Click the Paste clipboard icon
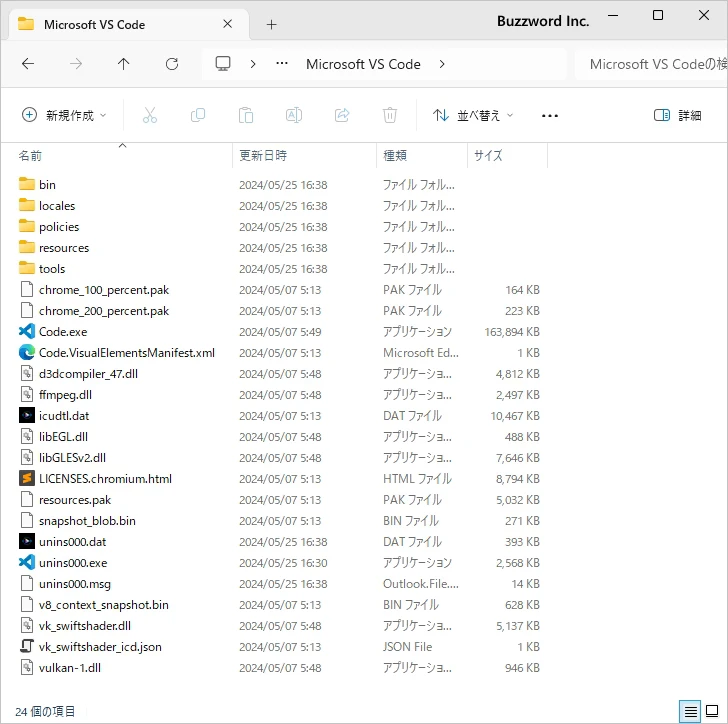728x724 pixels. (x=246, y=115)
